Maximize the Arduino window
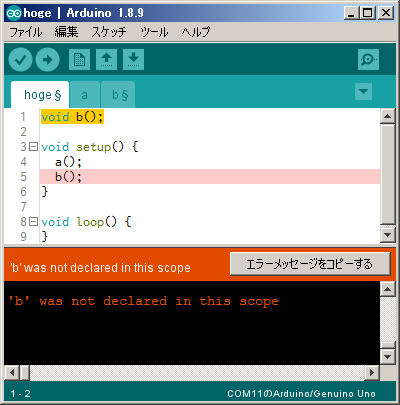 tap(368, 13)
